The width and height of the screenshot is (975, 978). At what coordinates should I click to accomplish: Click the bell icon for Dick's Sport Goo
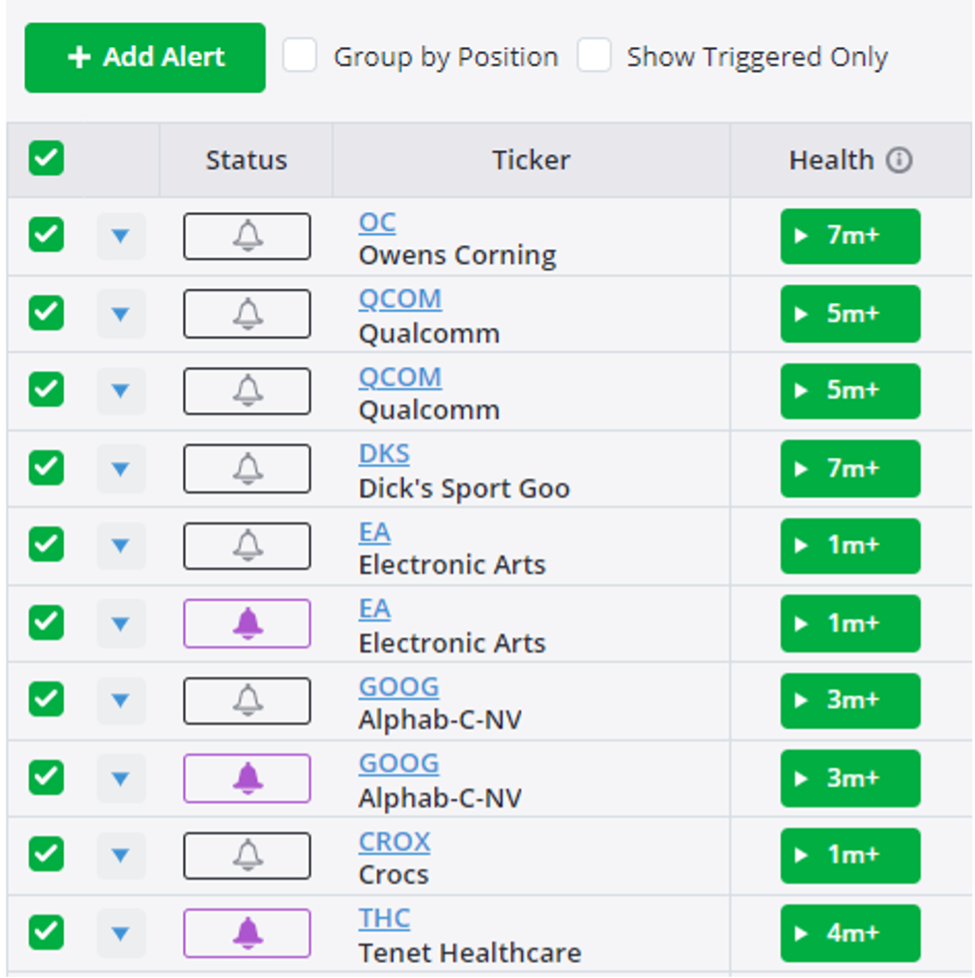247,468
